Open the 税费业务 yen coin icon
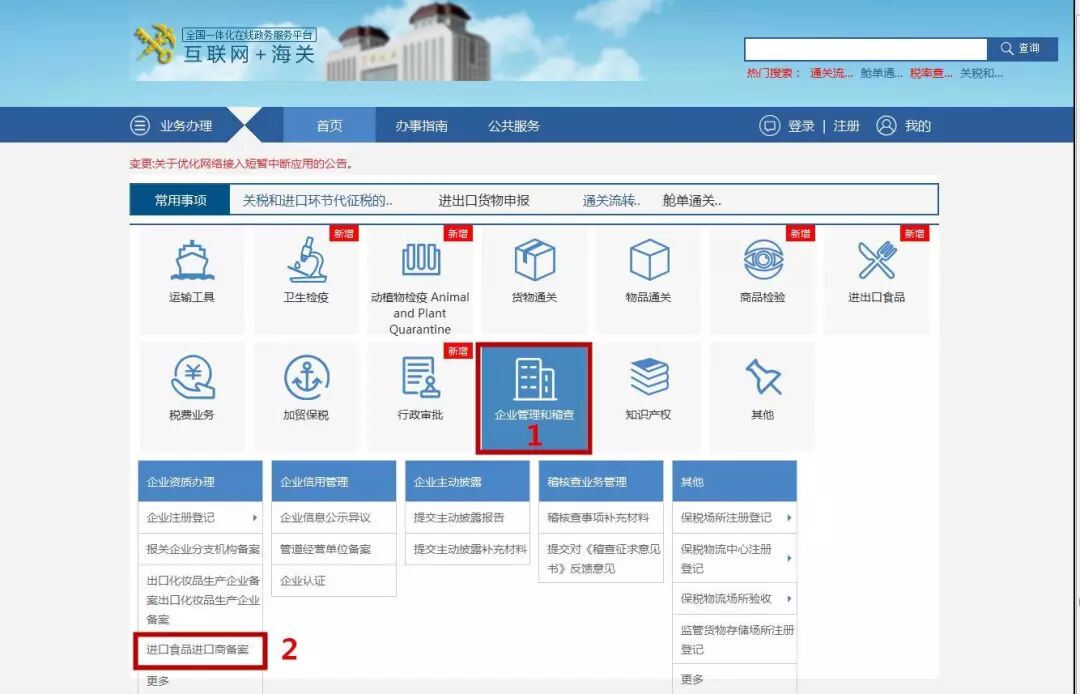The width and height of the screenshot is (1080, 694). 193,377
